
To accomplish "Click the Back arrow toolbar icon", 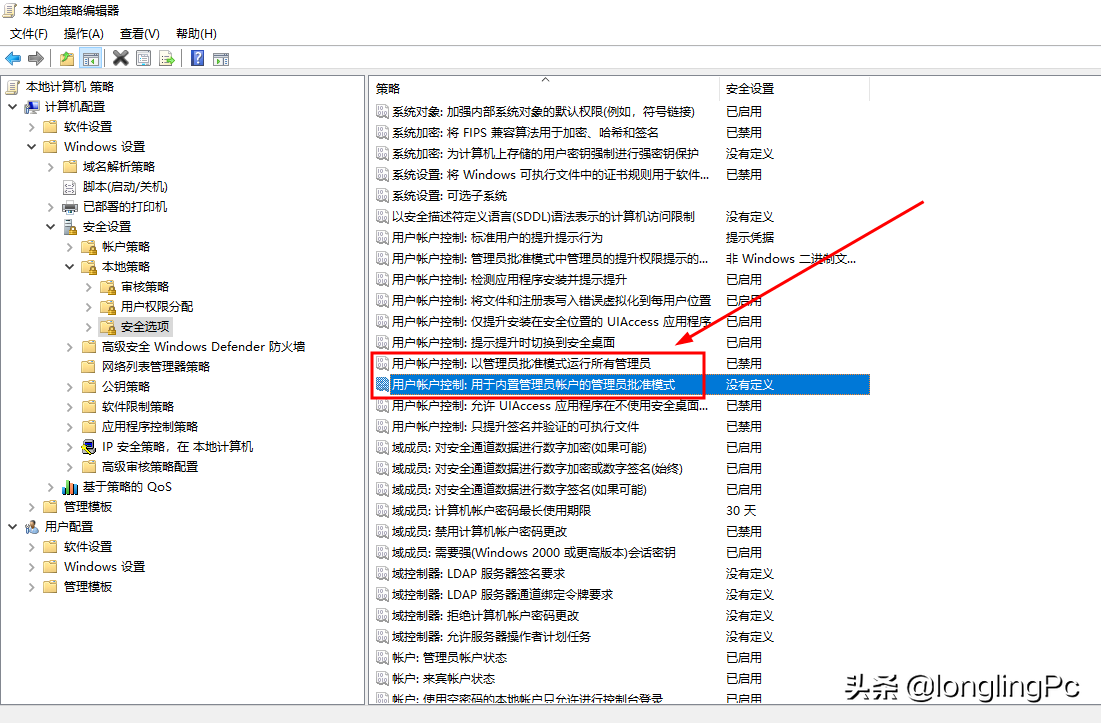I will 13,58.
